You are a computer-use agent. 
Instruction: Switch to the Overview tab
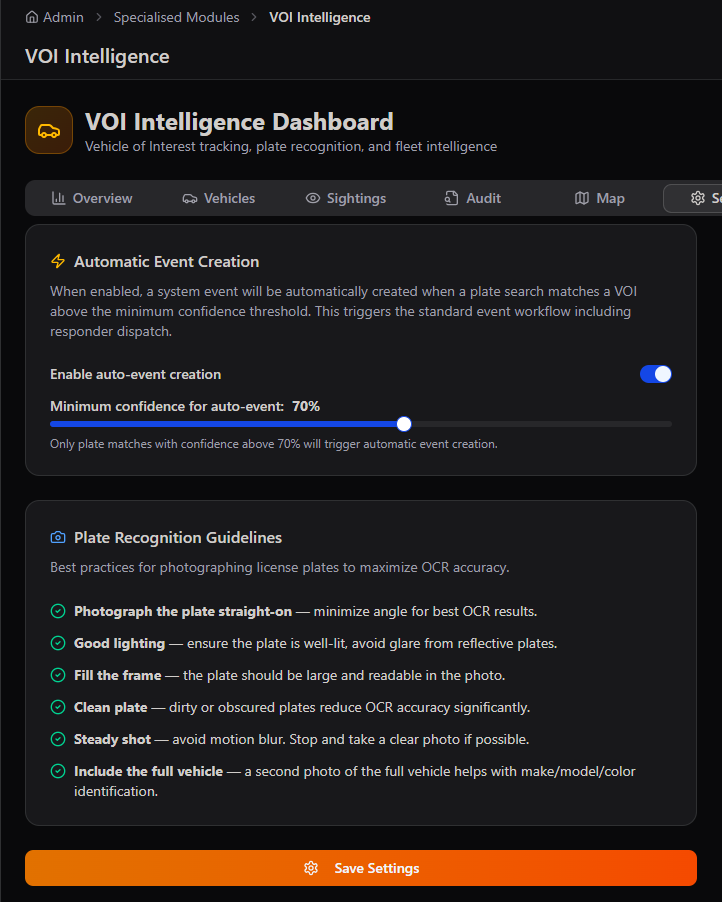click(92, 198)
